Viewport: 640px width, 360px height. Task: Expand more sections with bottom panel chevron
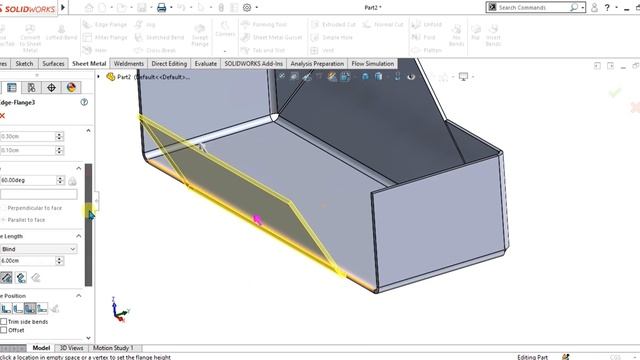tap(89, 338)
